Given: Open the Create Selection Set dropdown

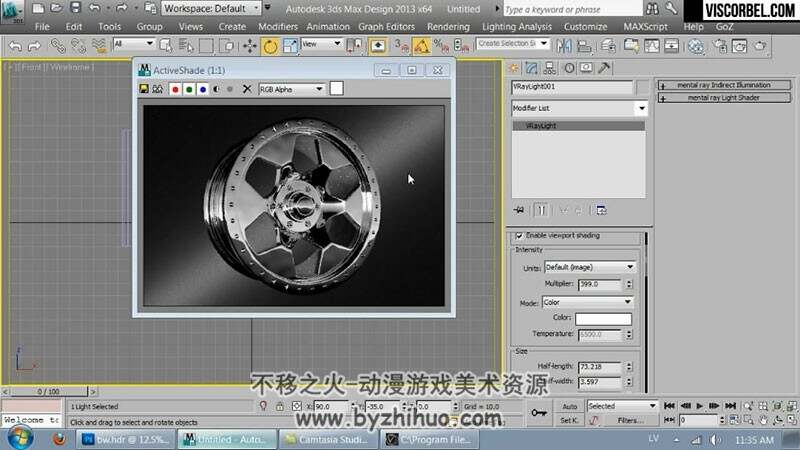Looking at the screenshot, I should 512,44.
